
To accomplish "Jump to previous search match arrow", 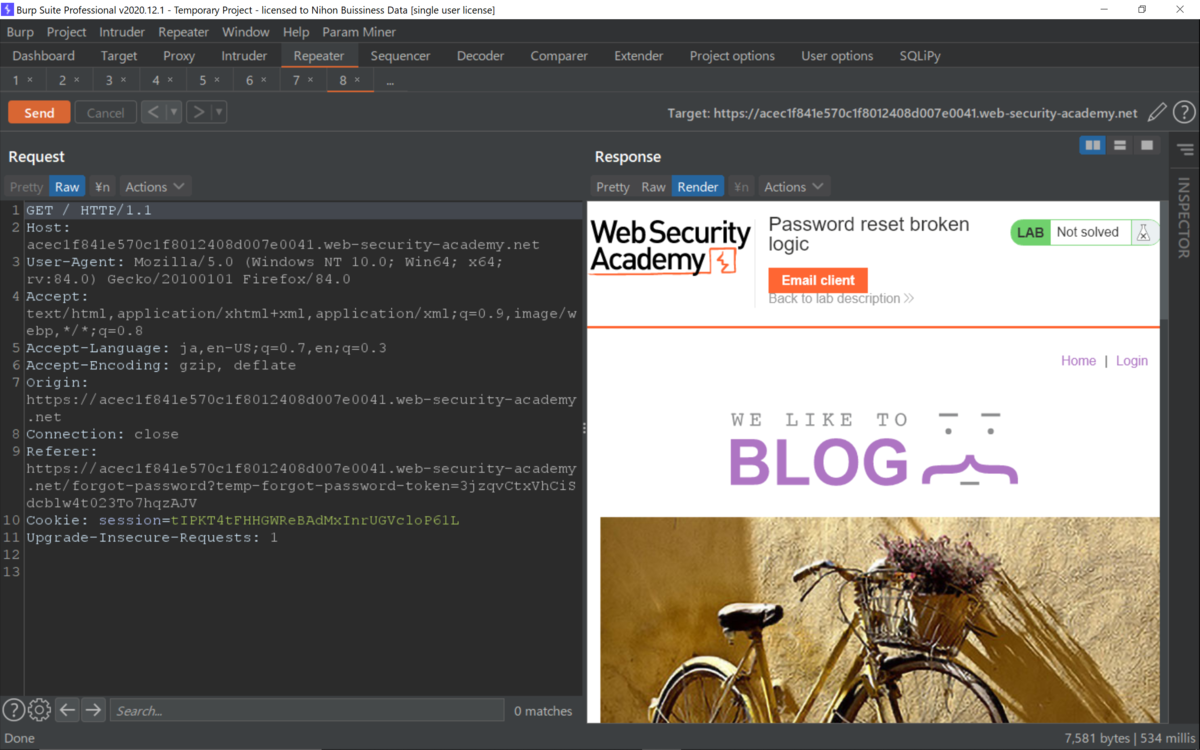I will pos(67,710).
